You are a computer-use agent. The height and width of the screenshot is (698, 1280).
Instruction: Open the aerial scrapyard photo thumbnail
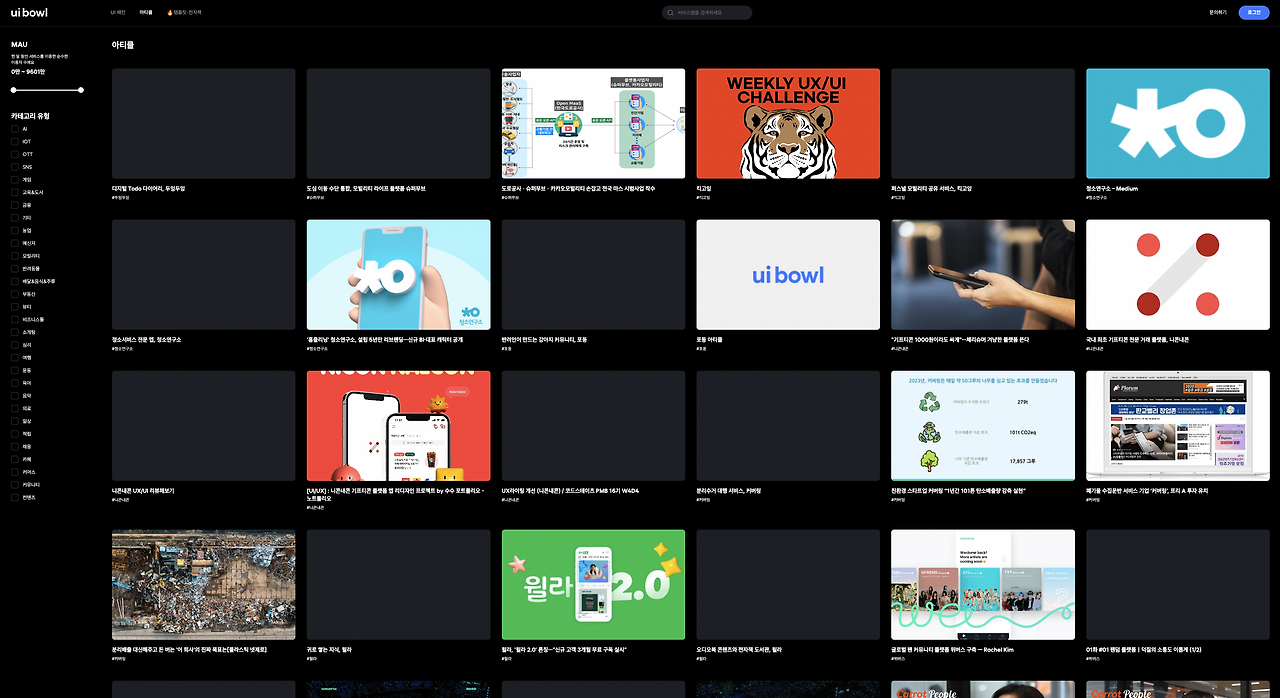203,585
